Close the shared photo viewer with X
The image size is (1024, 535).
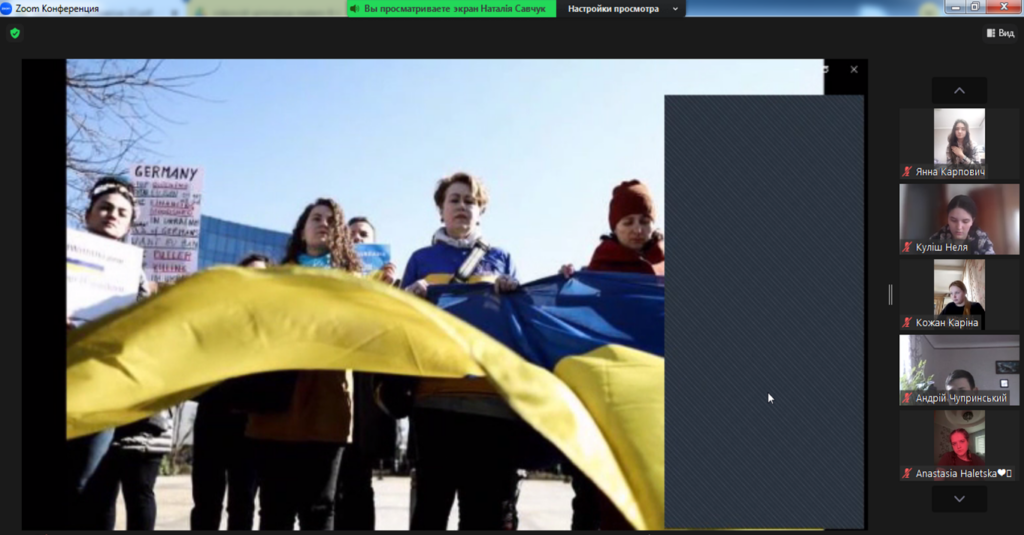[x=853, y=70]
